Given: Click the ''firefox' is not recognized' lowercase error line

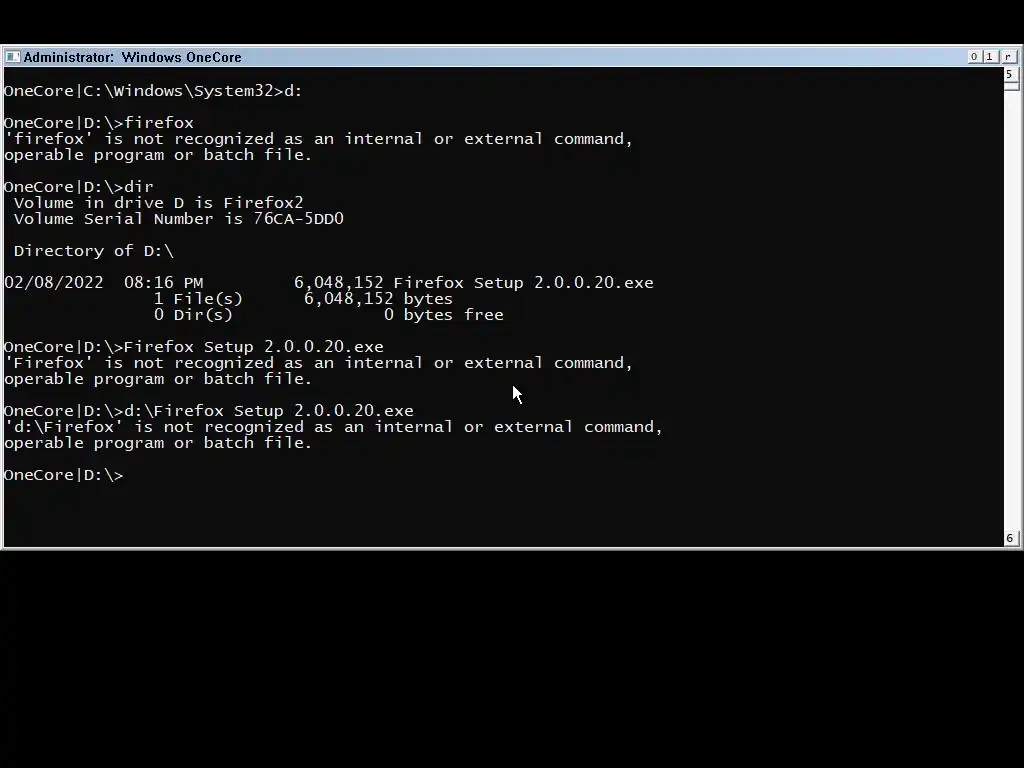Looking at the screenshot, I should click(318, 139).
